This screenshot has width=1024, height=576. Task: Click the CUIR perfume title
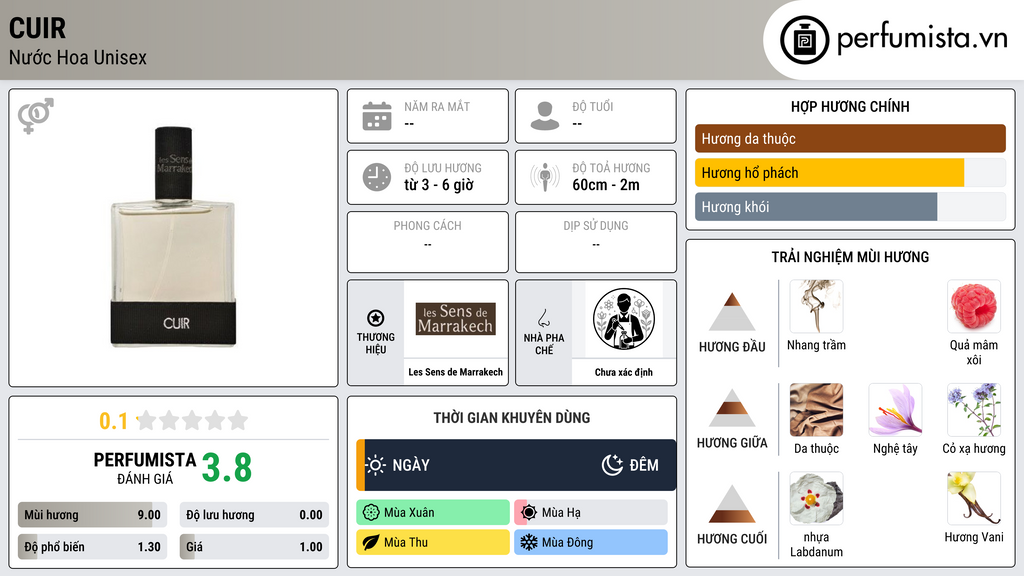pyautogui.click(x=37, y=29)
